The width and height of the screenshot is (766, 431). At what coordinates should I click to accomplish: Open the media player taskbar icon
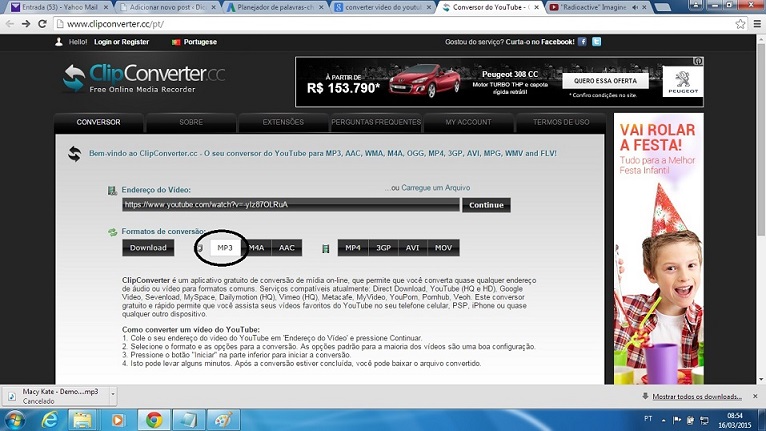[x=117, y=420]
